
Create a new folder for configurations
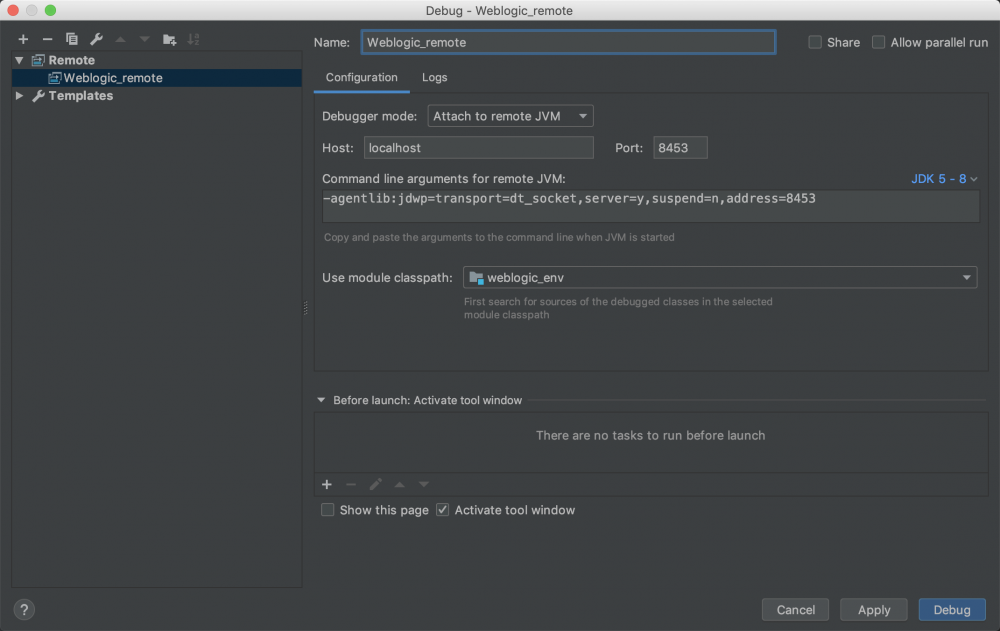[x=170, y=39]
